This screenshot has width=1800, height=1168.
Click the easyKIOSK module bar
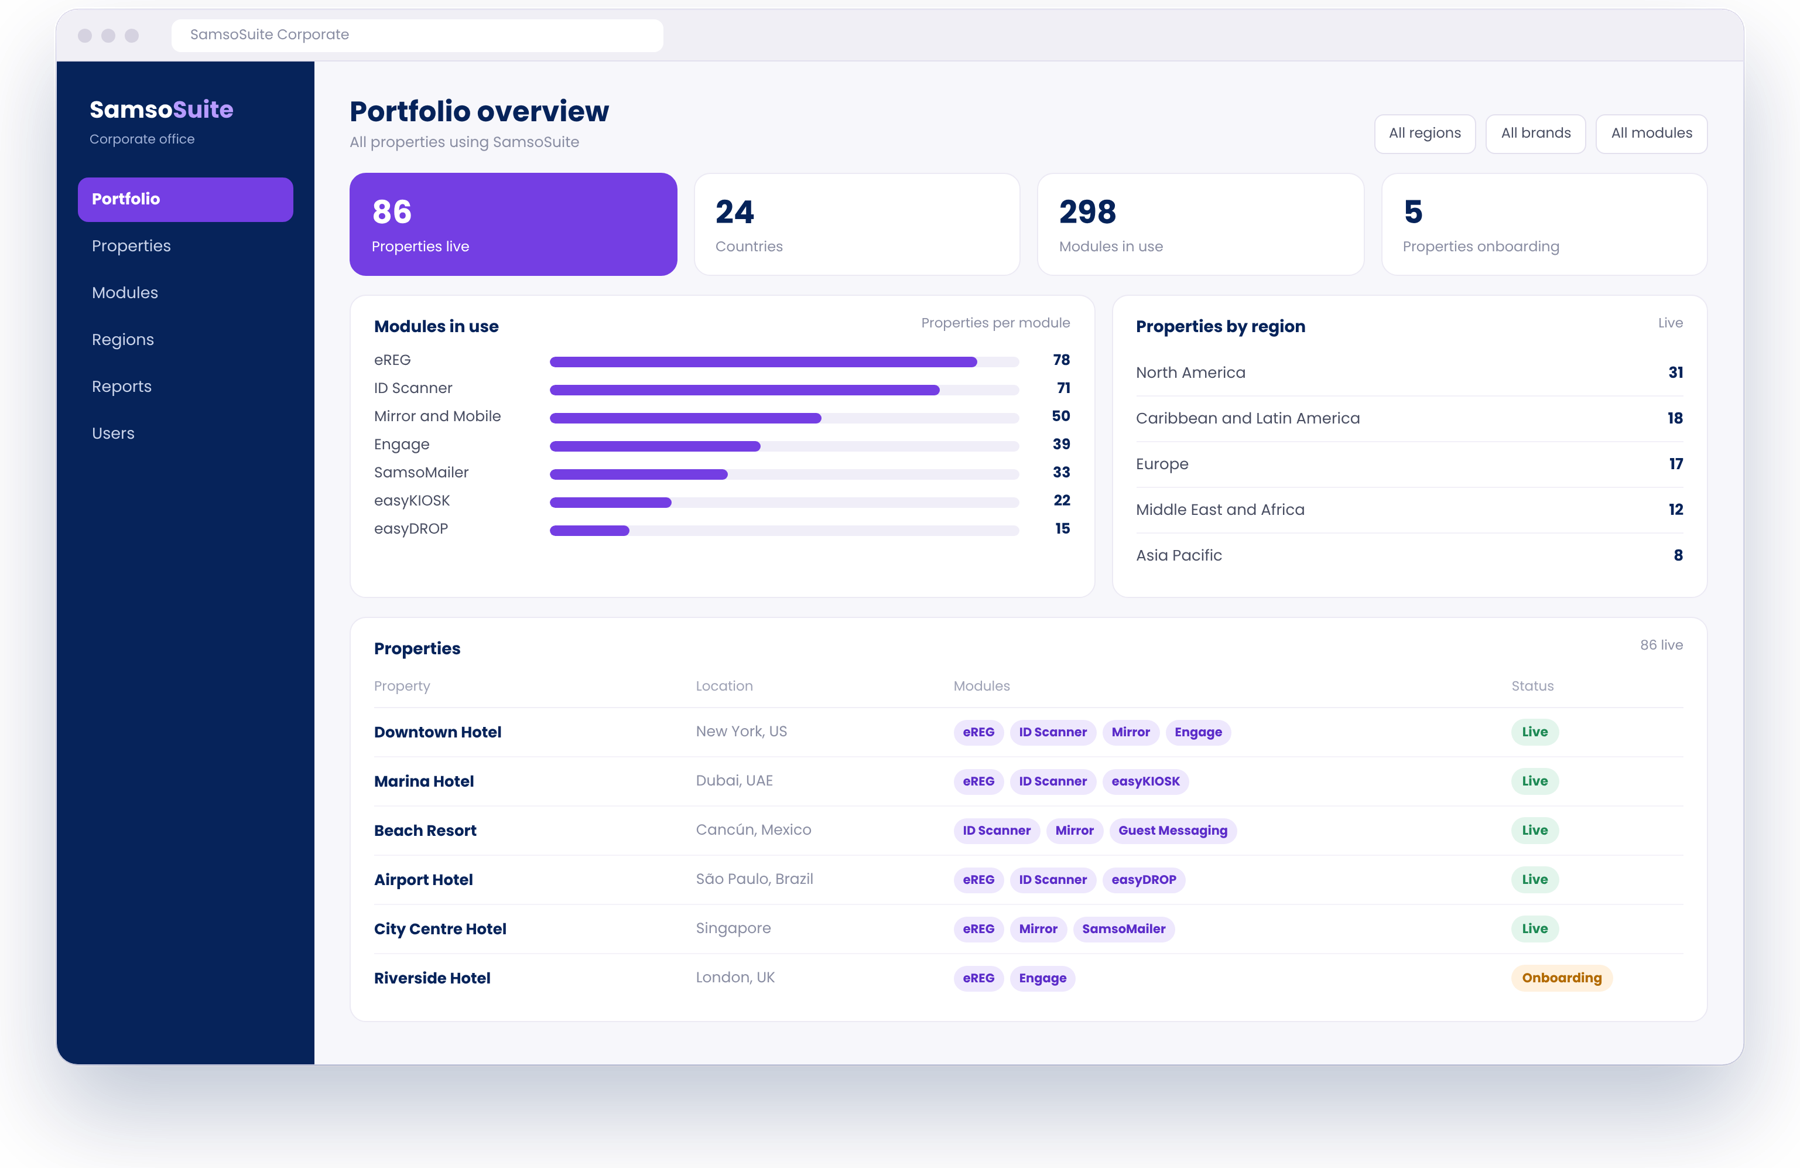[784, 502]
